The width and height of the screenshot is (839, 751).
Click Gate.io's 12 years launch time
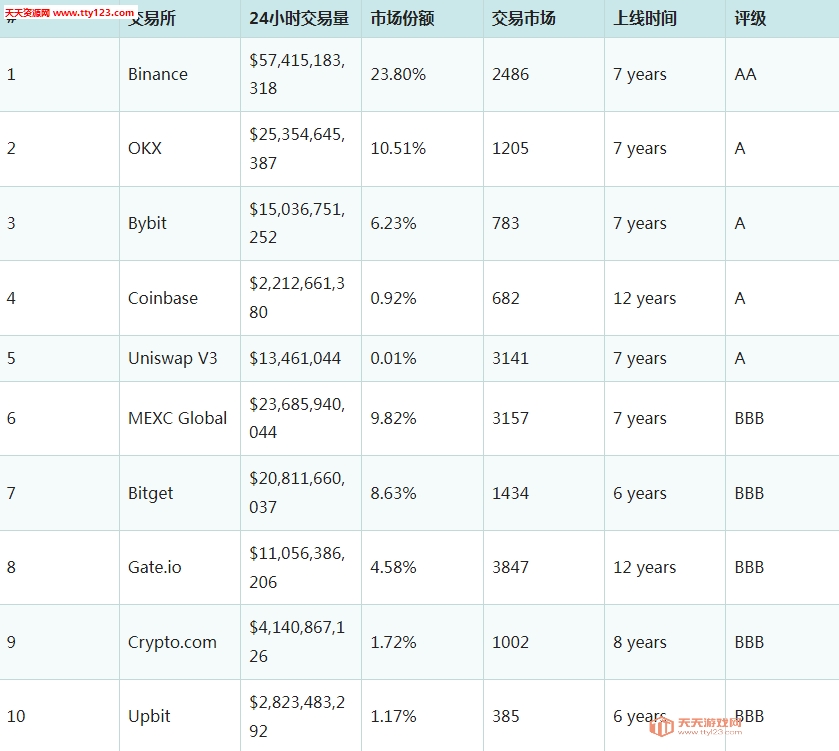tap(645, 568)
